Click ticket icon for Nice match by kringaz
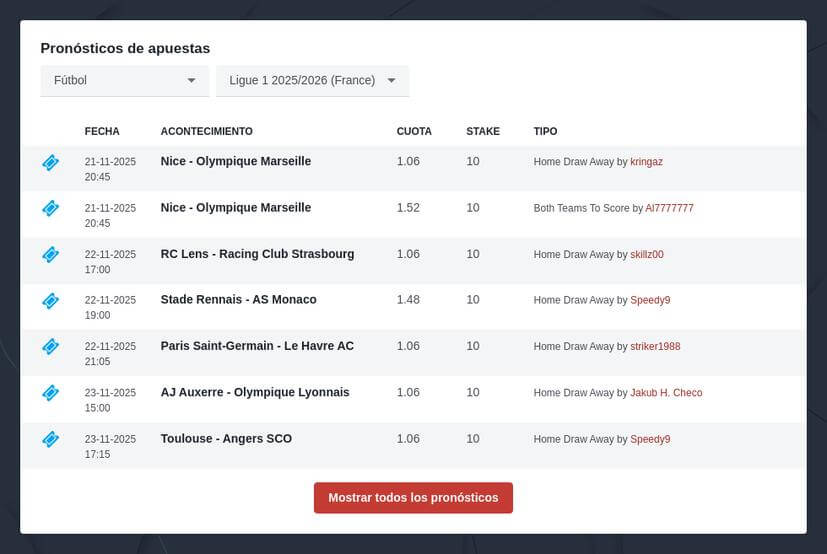Image resolution: width=827 pixels, height=554 pixels. pyautogui.click(x=50, y=162)
